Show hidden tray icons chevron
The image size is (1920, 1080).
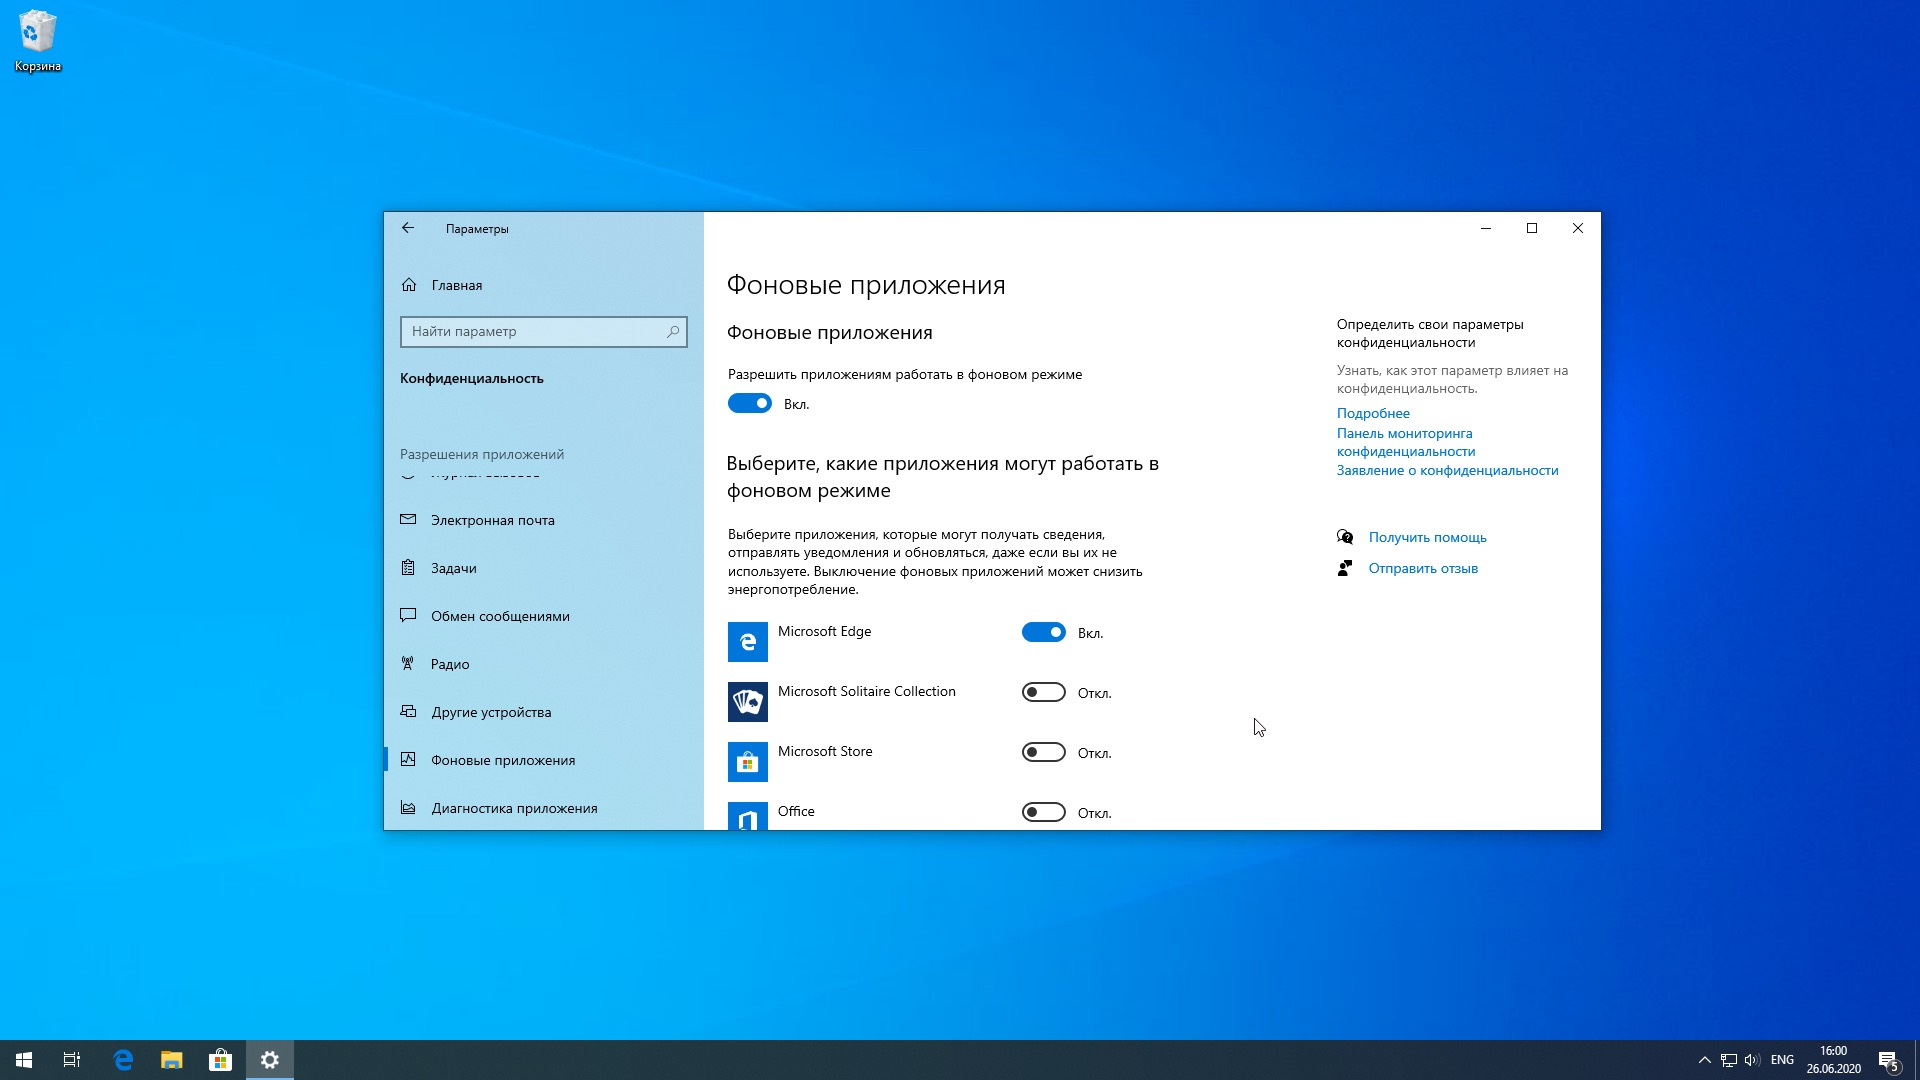tap(1704, 1060)
